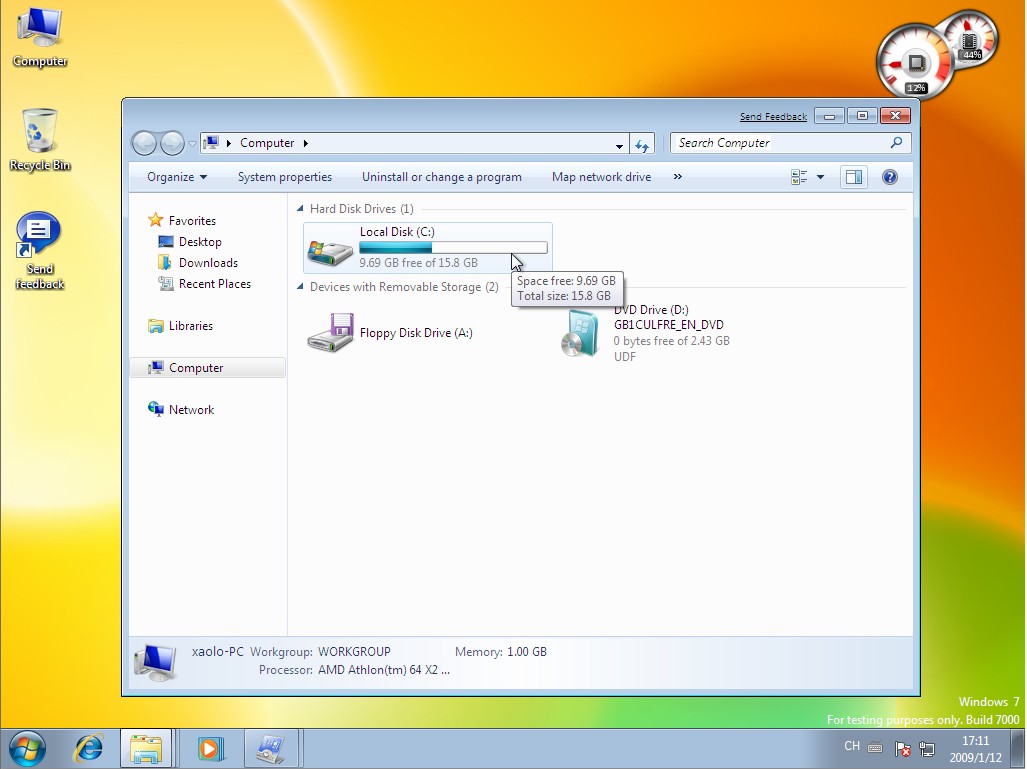Viewport: 1027px width, 769px height.
Task: Open Action Center flag in system tray
Action: pos(901,747)
